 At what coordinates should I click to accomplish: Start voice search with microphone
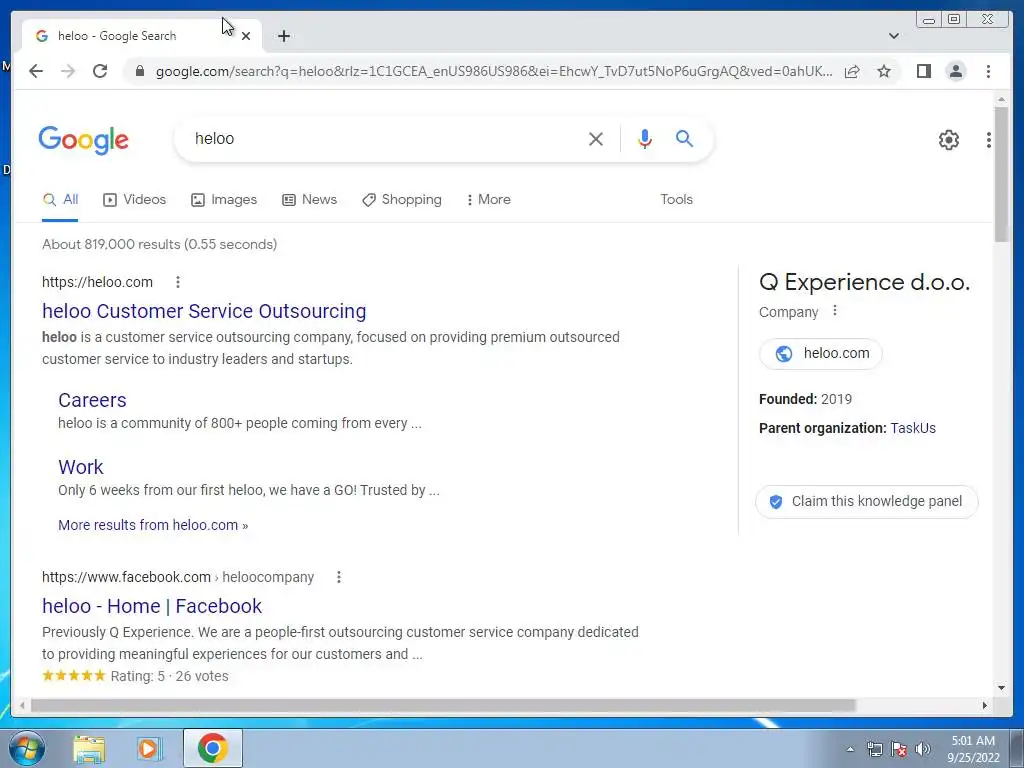pyautogui.click(x=644, y=138)
